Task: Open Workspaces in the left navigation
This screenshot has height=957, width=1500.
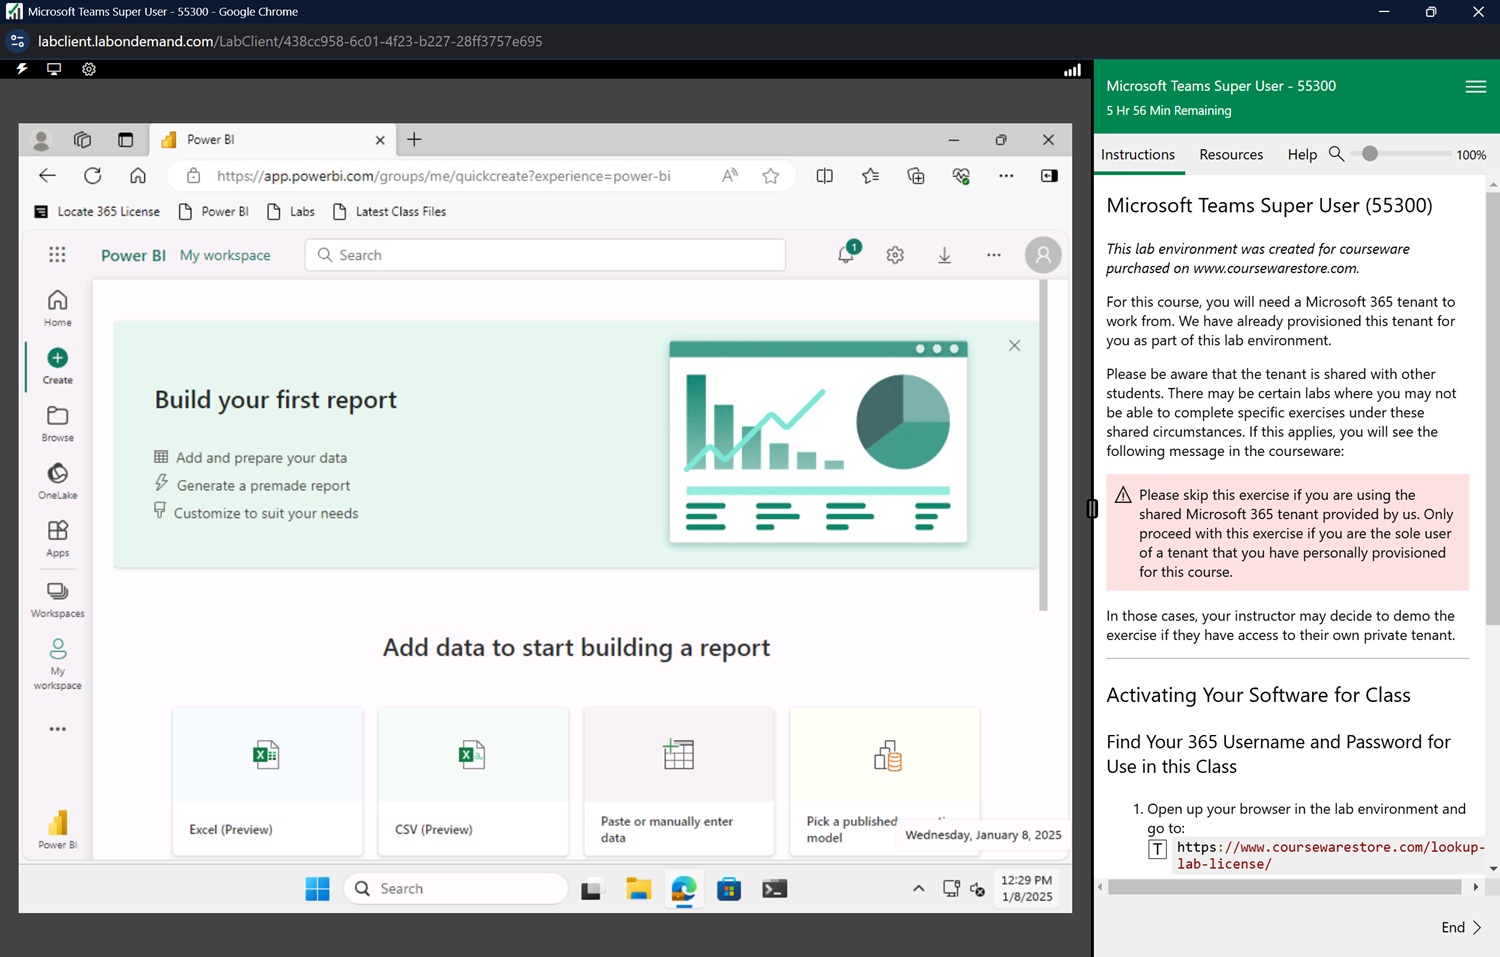Action: 57,599
